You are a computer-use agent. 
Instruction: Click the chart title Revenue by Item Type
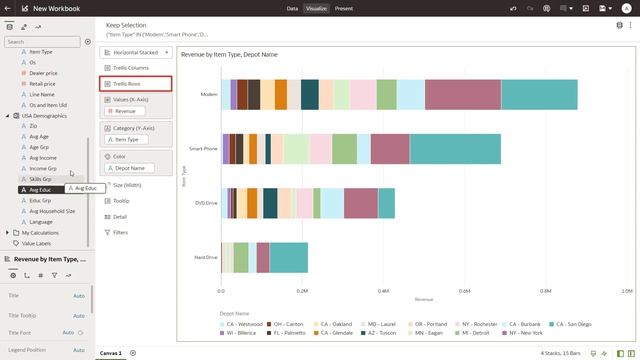tap(229, 54)
